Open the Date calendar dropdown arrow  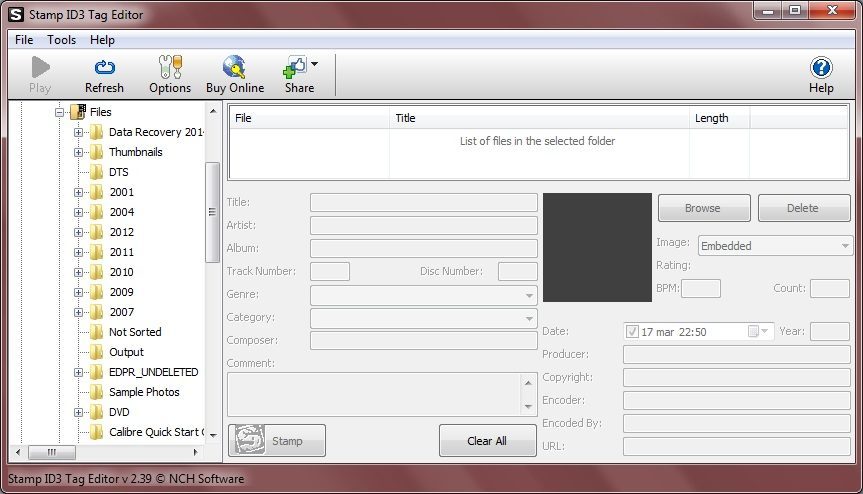pos(764,331)
